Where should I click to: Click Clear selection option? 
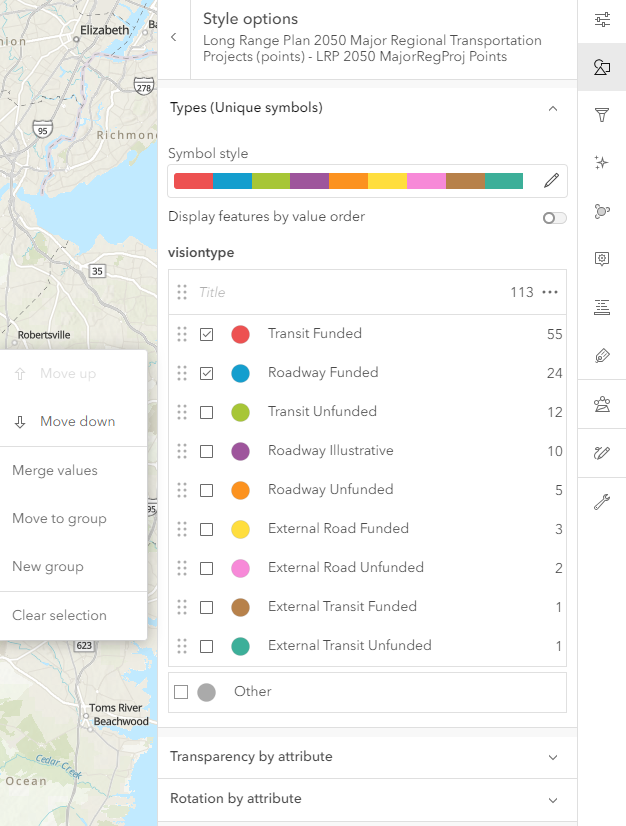click(x=59, y=616)
